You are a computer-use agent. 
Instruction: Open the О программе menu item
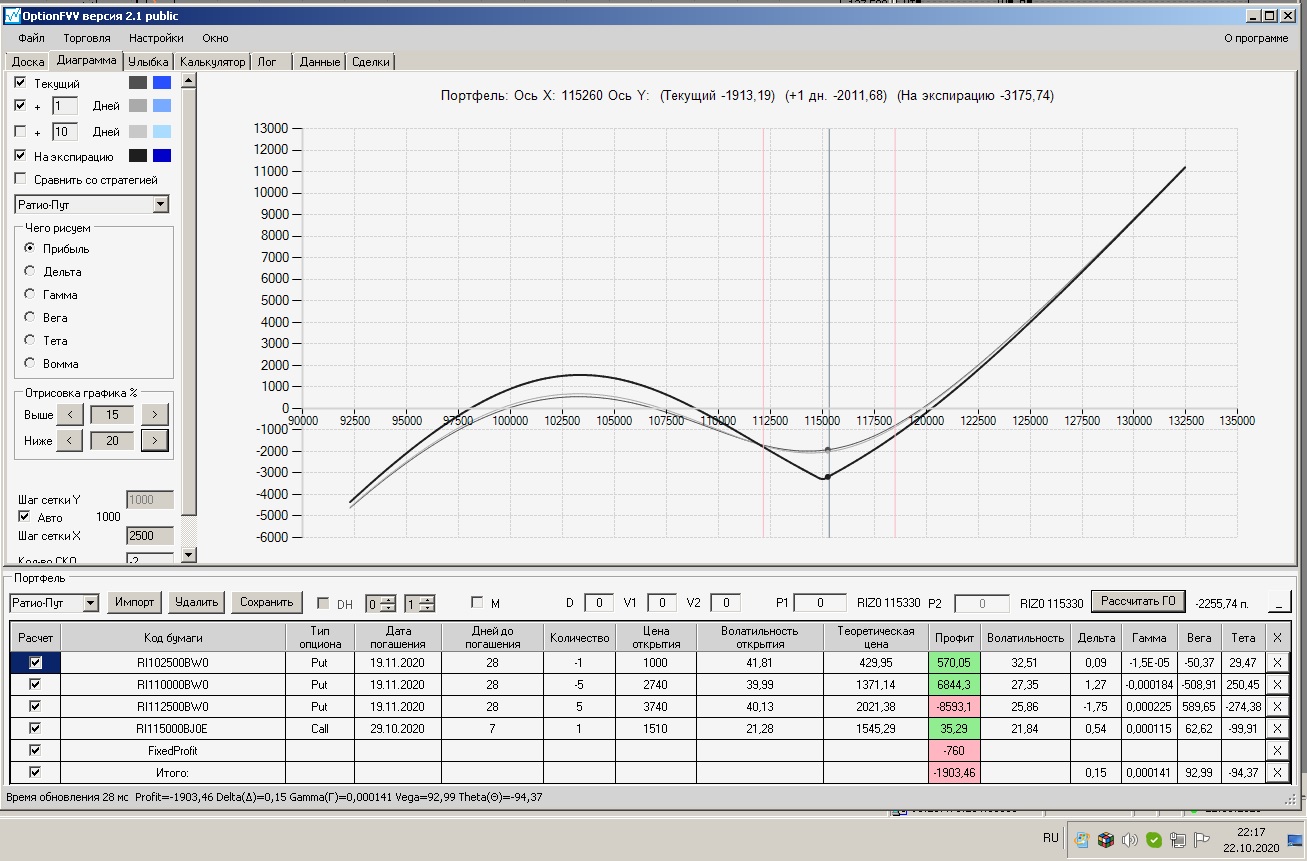(1256, 38)
